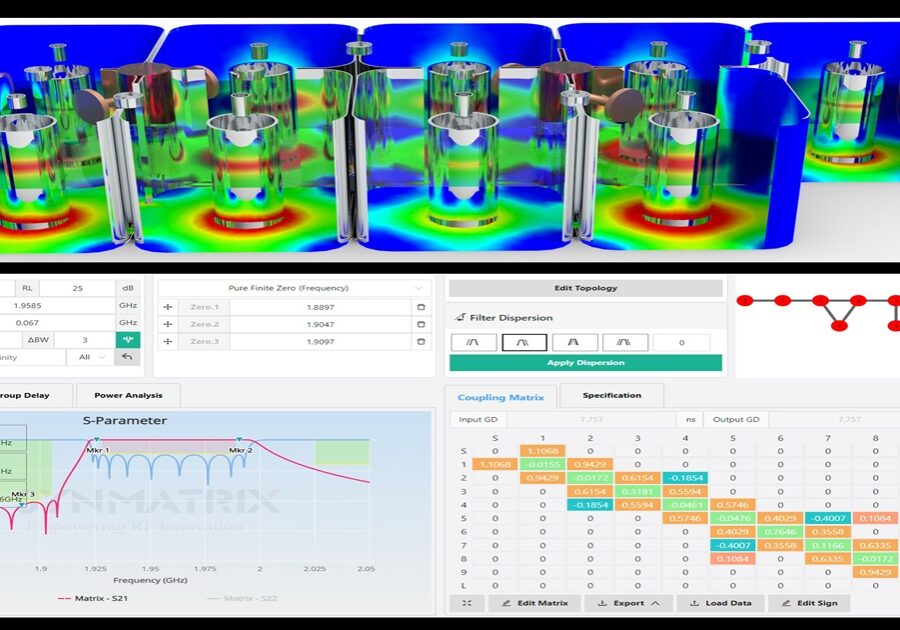The image size is (900, 630).
Task: Switch to the Power Analysis tab
Action: click(x=128, y=395)
